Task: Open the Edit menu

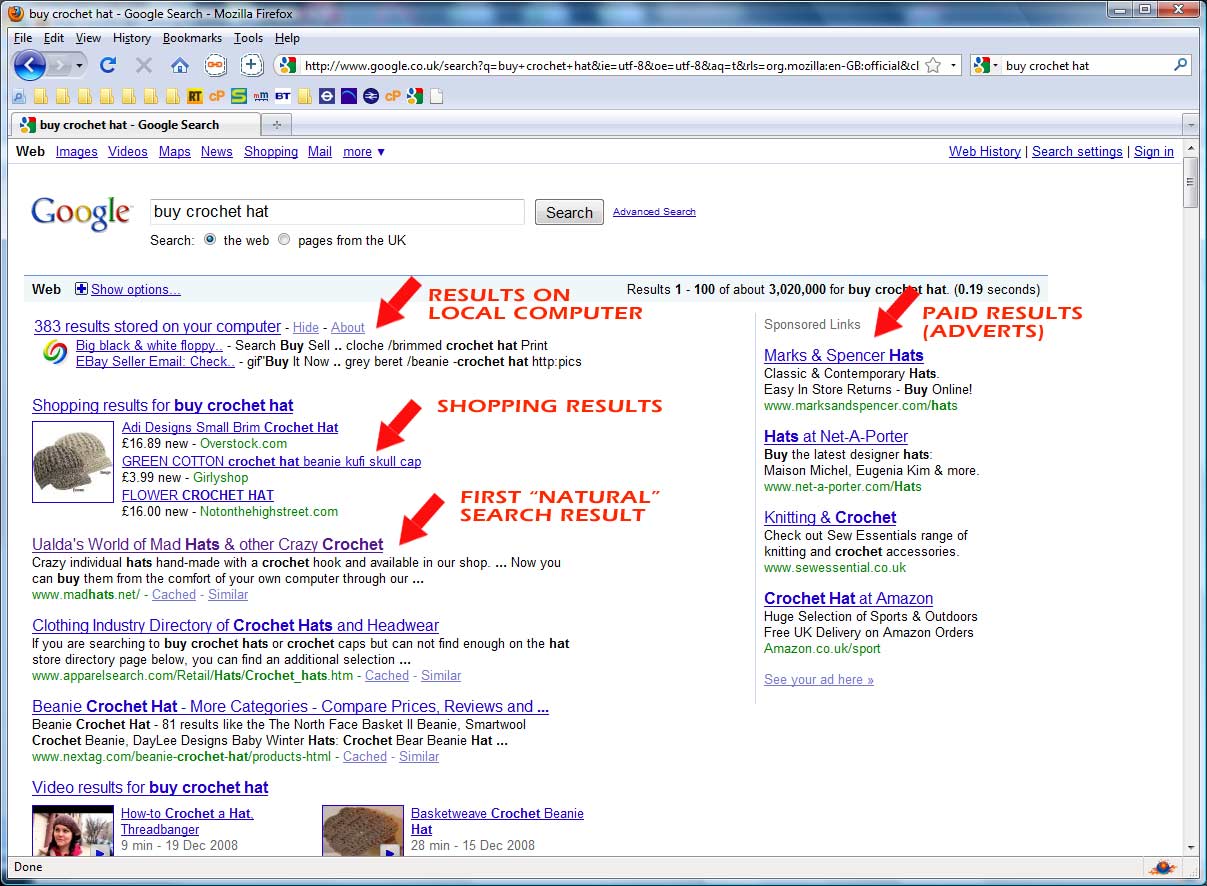Action: coord(54,38)
